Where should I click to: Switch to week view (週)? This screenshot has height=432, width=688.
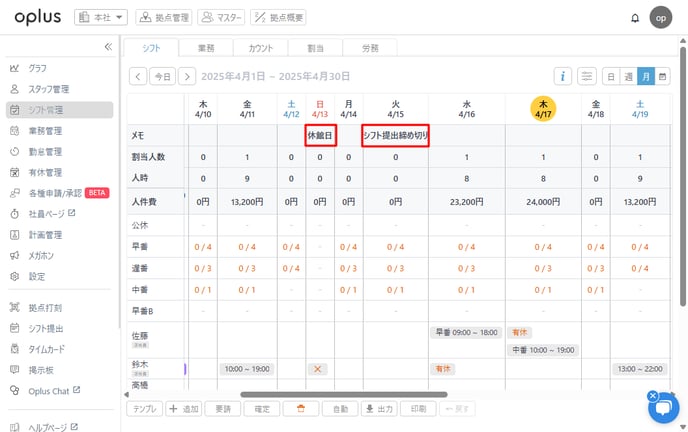point(629,76)
